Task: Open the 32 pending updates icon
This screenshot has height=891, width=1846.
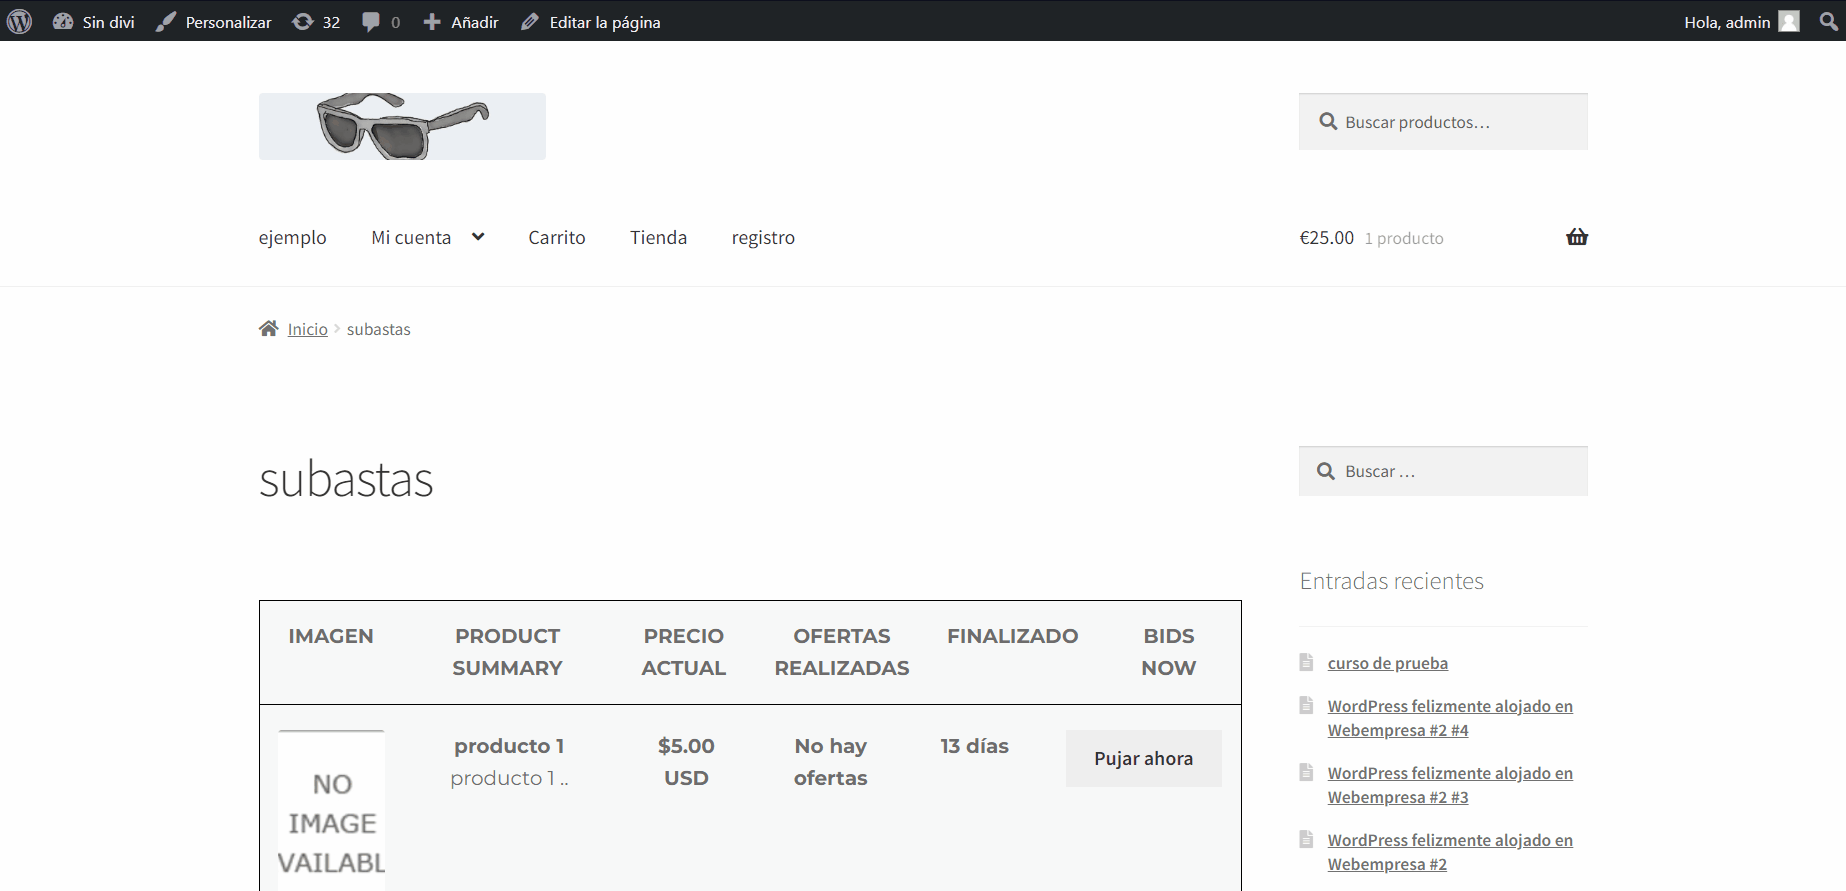Action: tap(316, 22)
